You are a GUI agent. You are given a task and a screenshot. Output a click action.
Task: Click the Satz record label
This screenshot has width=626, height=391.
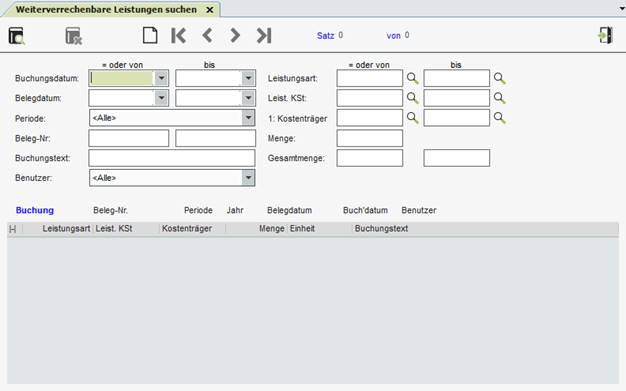coord(325,36)
